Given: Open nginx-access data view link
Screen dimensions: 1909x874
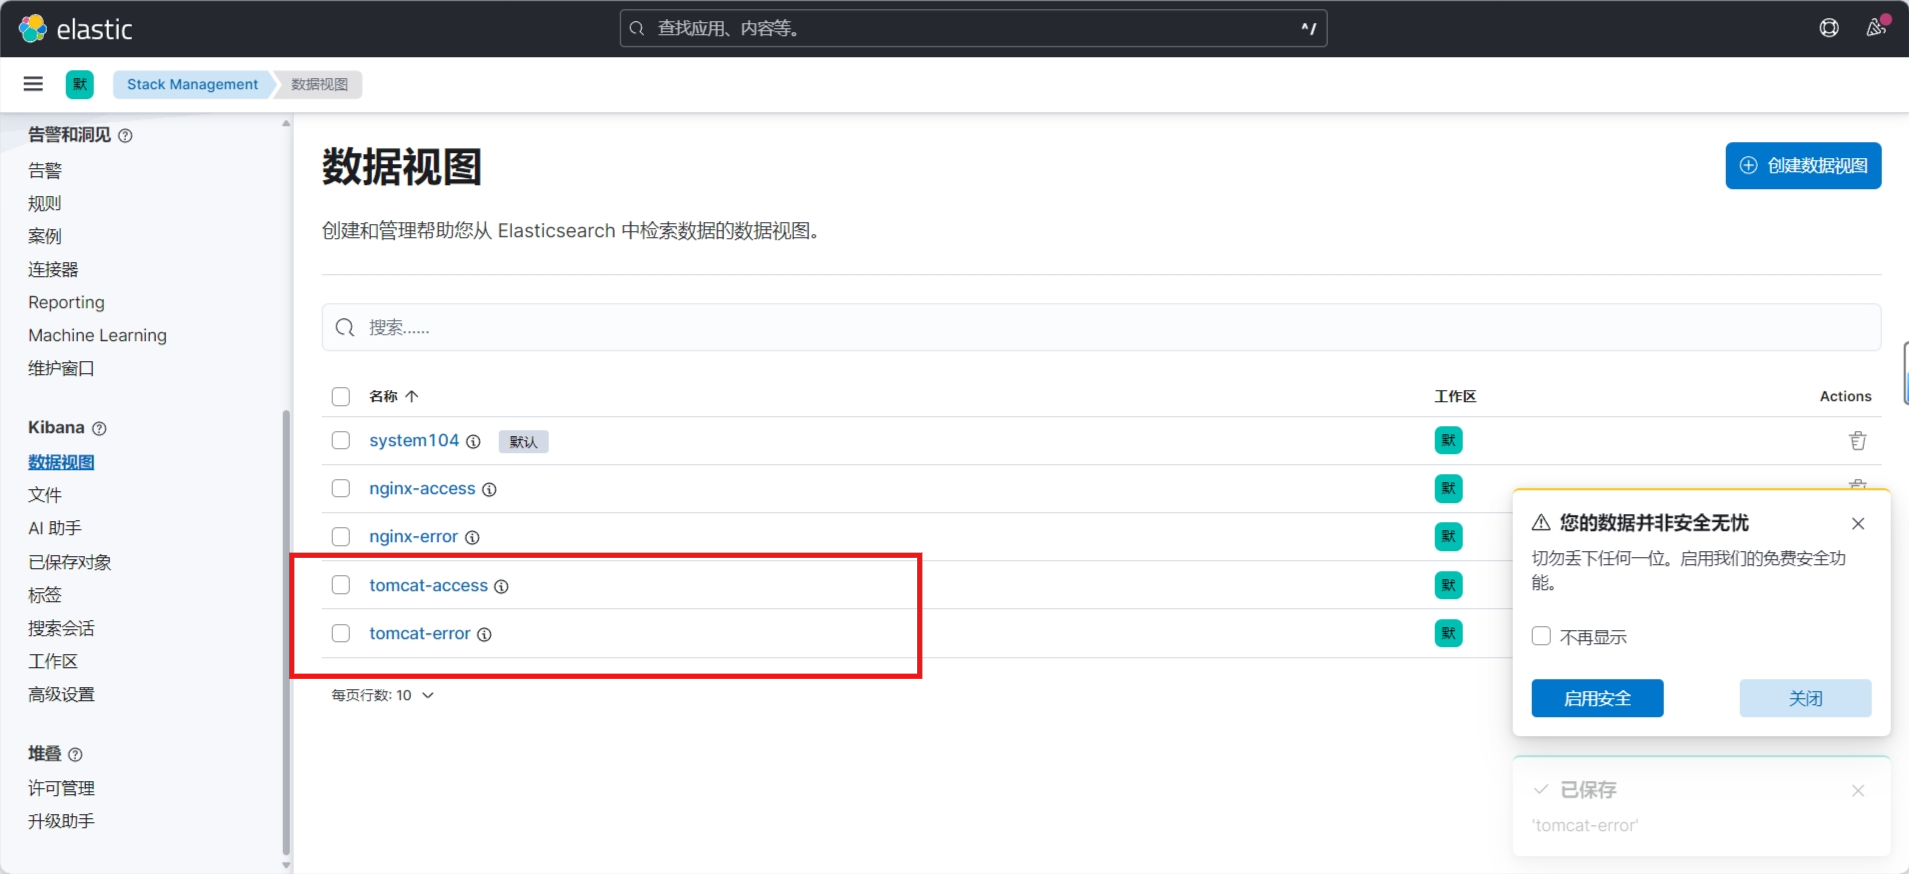Looking at the screenshot, I should pyautogui.click(x=422, y=489).
